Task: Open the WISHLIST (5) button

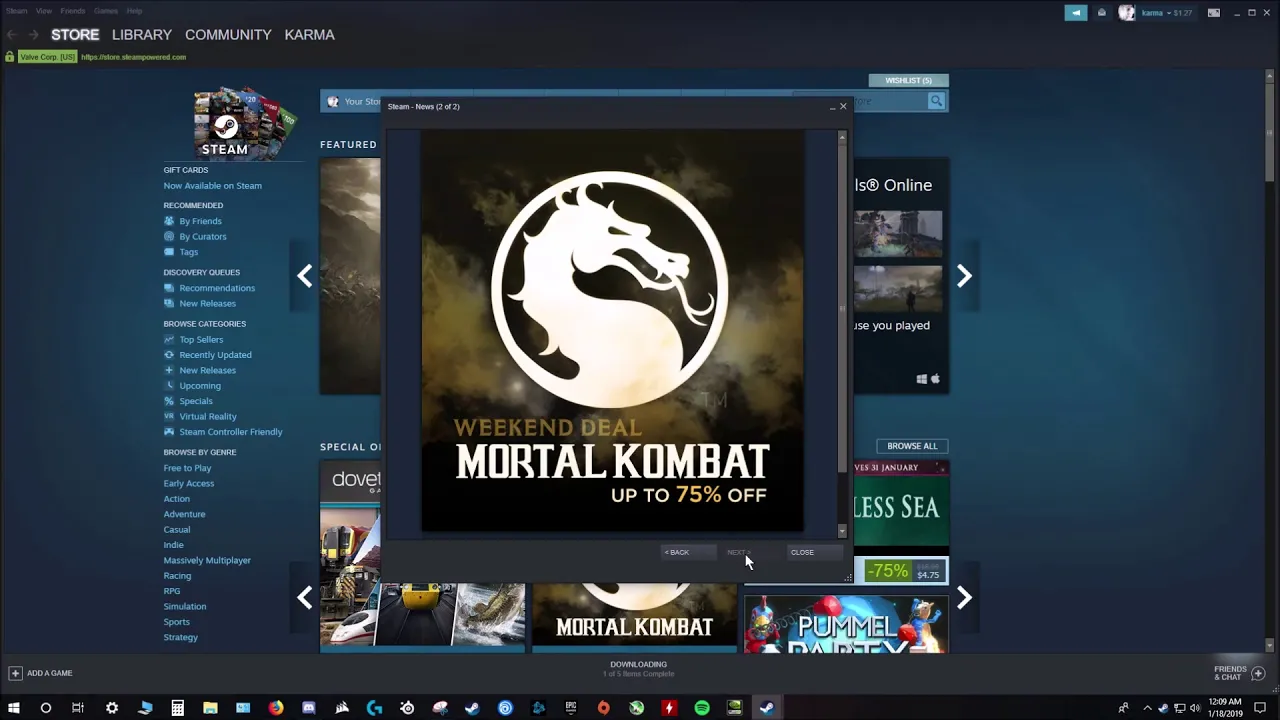Action: 908,80
